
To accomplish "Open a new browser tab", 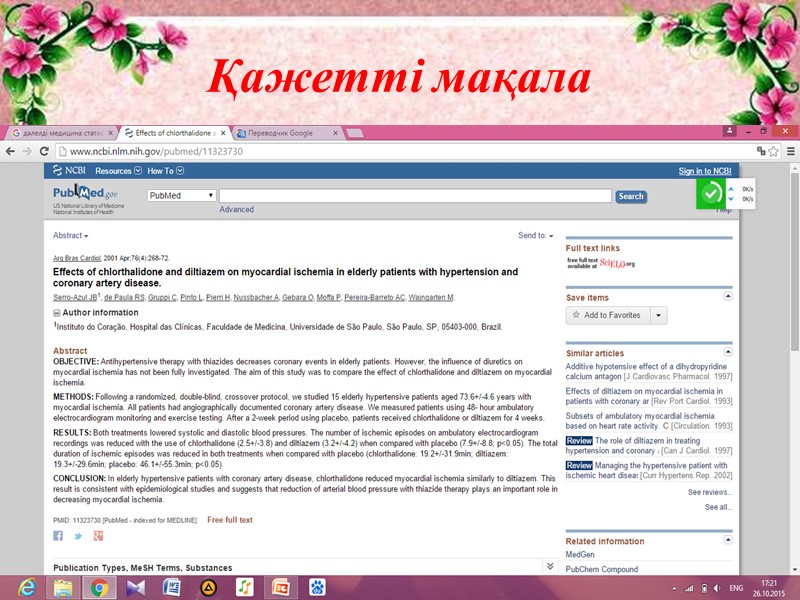I will (355, 133).
